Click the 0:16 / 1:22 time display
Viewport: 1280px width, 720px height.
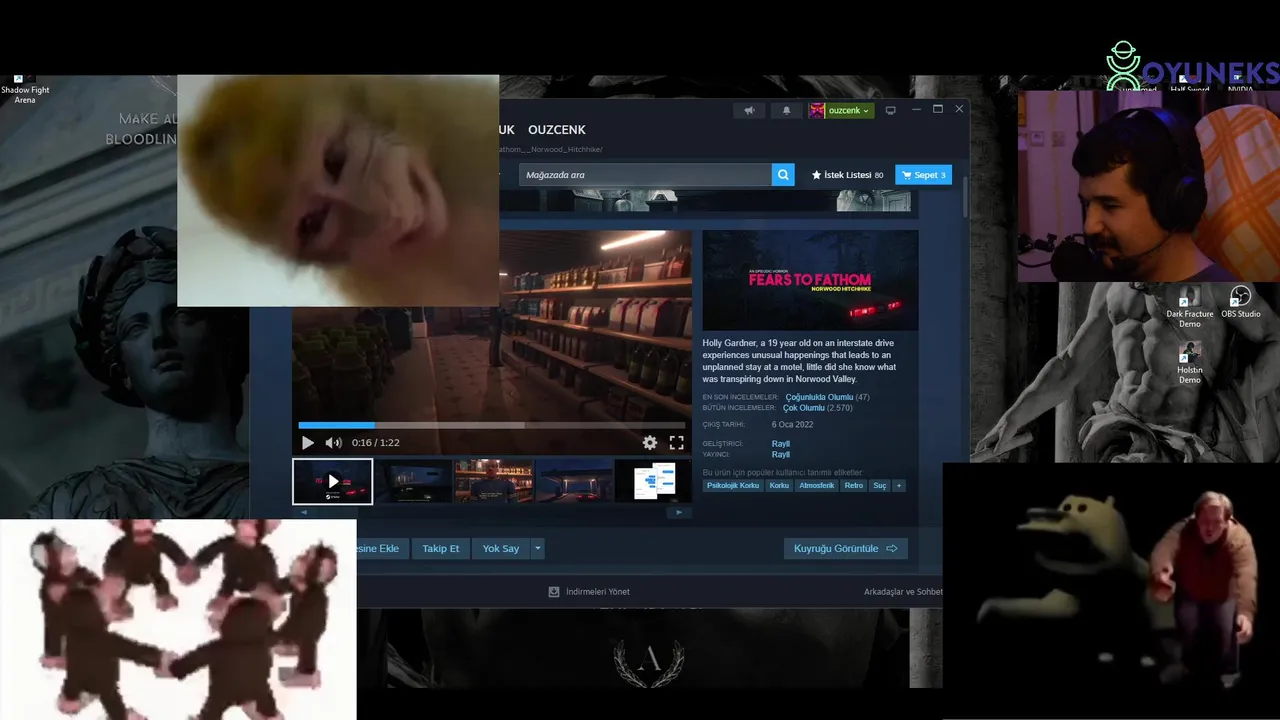pyautogui.click(x=376, y=443)
